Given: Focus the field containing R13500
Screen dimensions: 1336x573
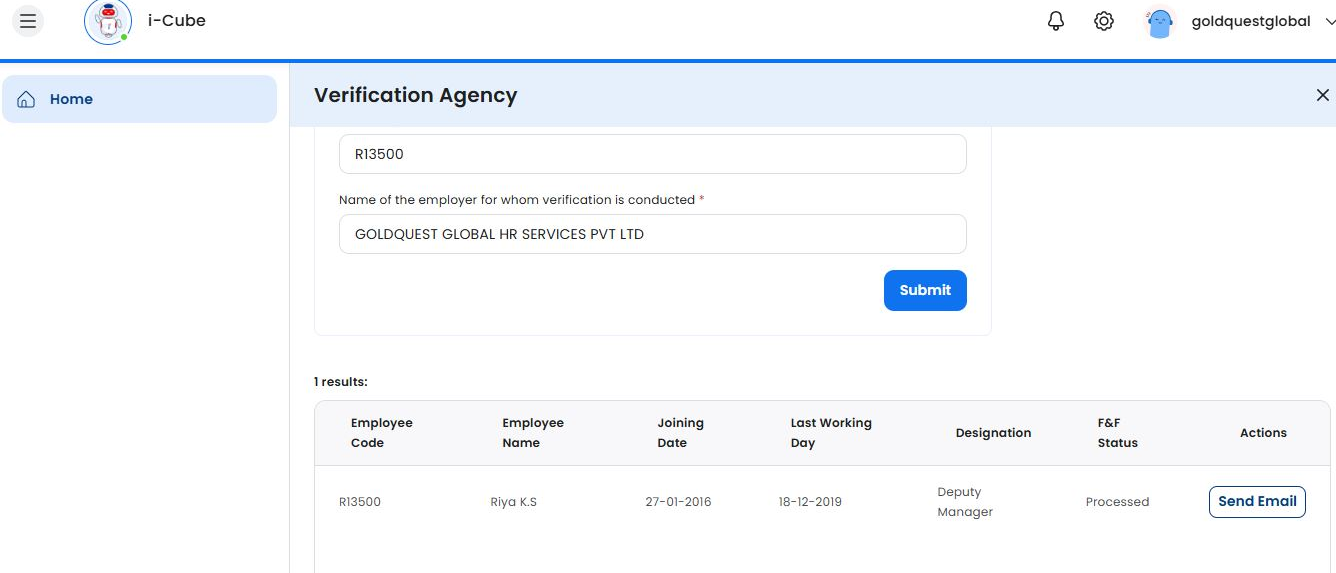Looking at the screenshot, I should [652, 154].
